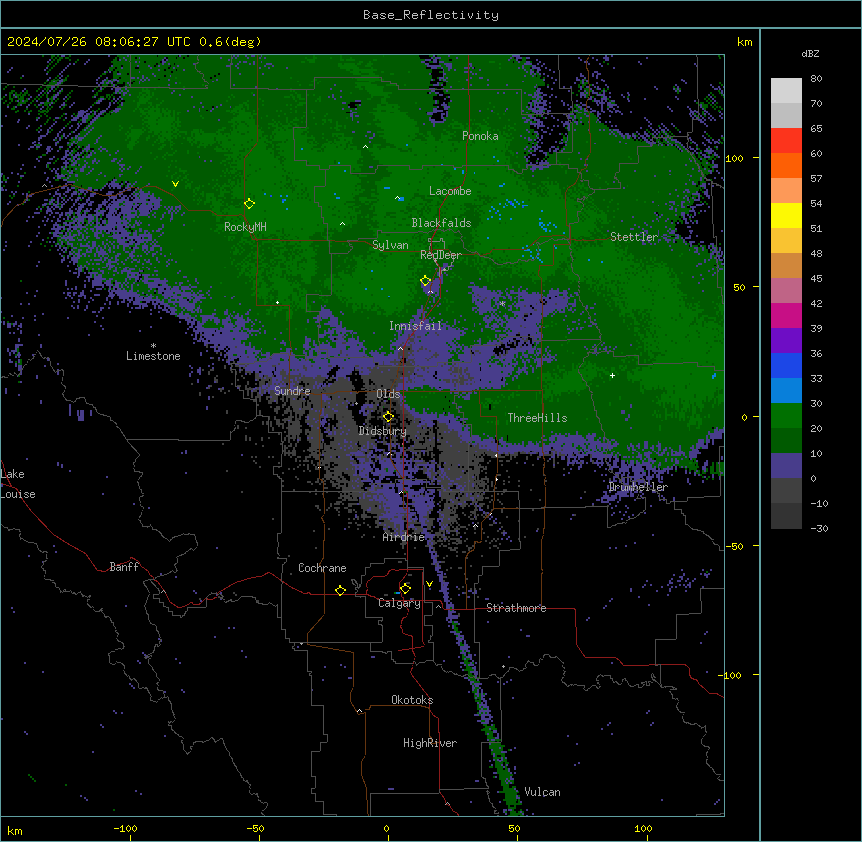Click the Ponoka city label

480,136
